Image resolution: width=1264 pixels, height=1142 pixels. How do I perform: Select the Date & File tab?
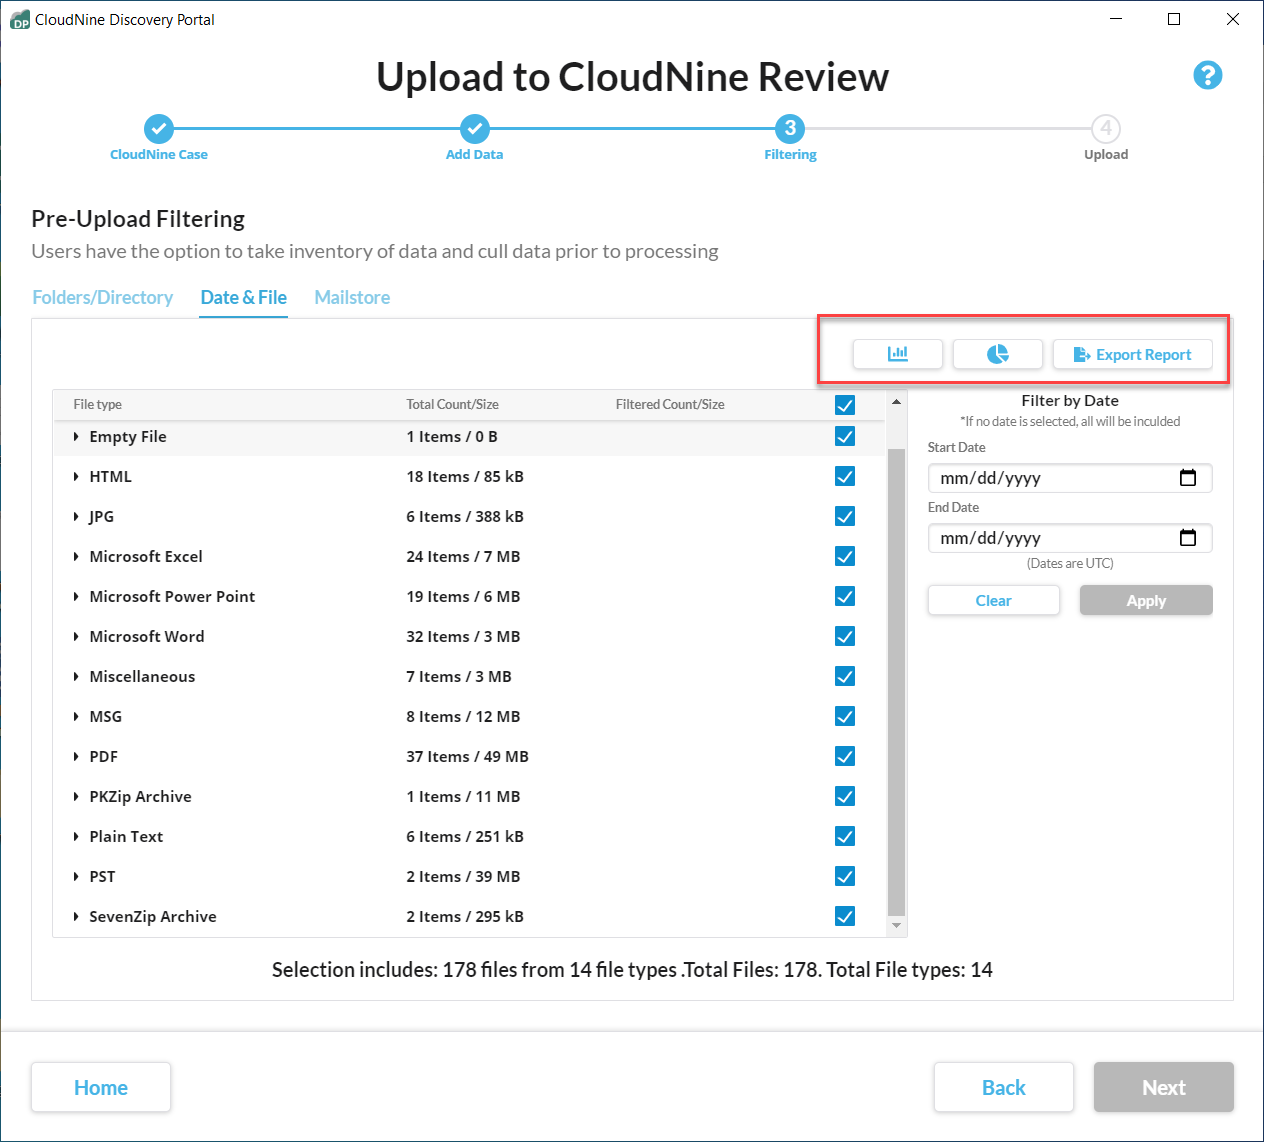[x=243, y=297]
